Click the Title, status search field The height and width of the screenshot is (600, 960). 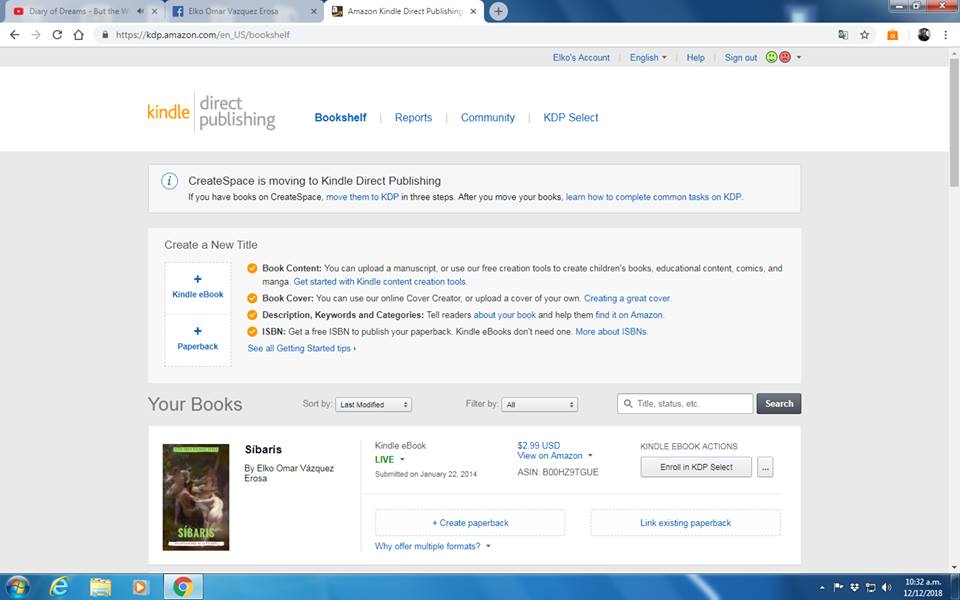pyautogui.click(x=692, y=404)
